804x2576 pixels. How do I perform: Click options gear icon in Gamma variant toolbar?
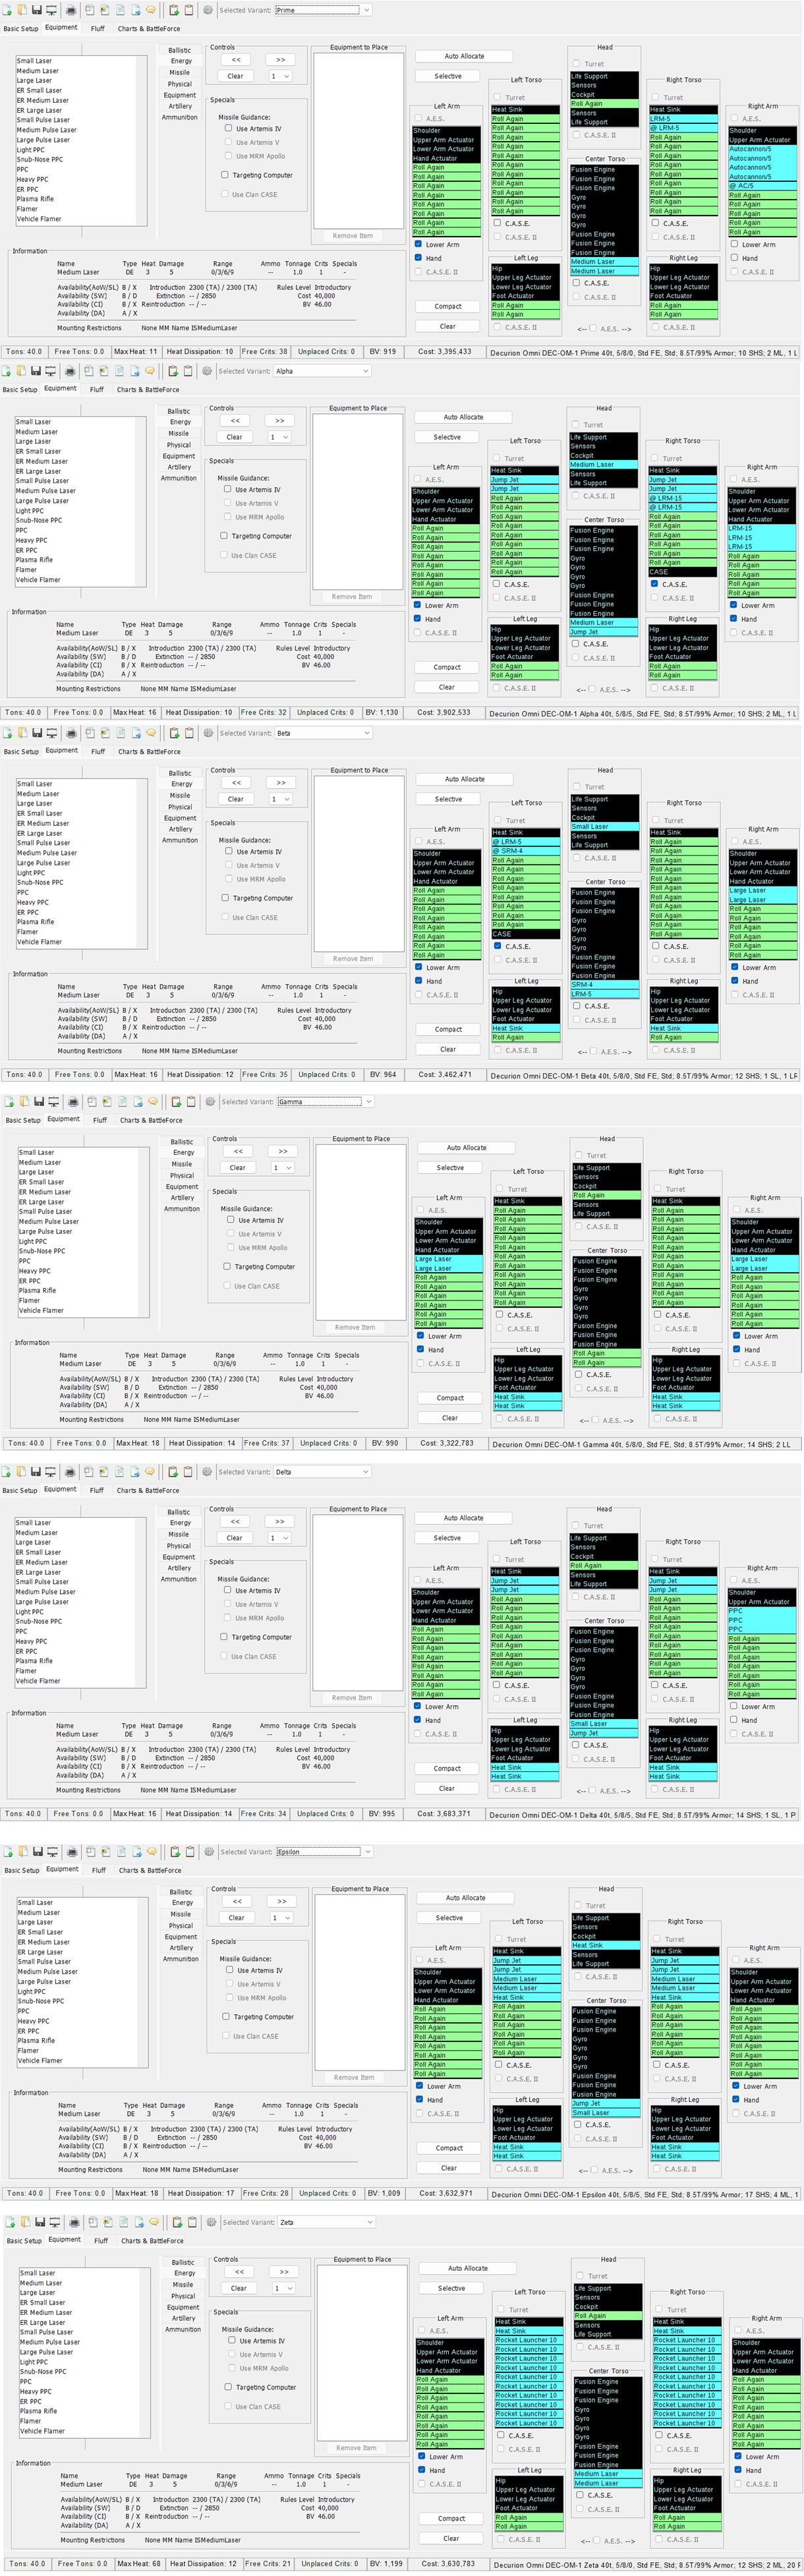click(x=211, y=1101)
